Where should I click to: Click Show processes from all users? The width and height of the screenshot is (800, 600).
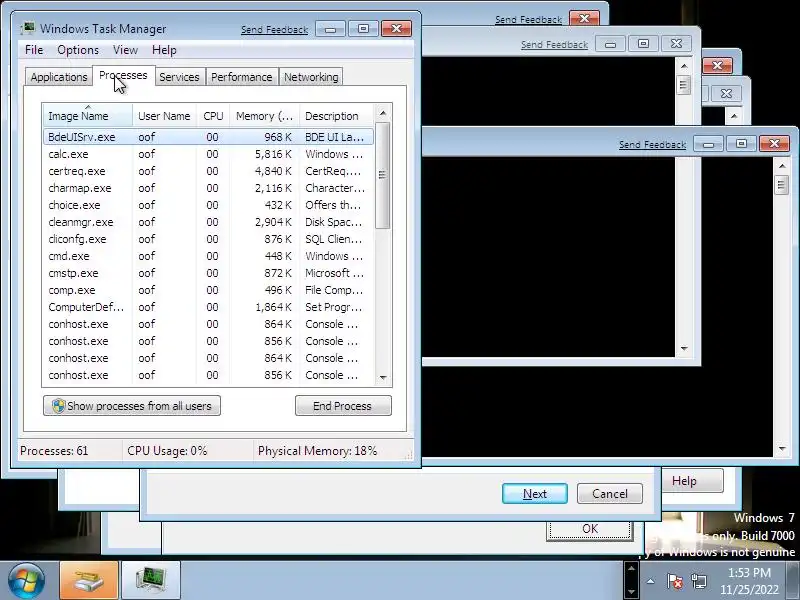click(x=132, y=406)
